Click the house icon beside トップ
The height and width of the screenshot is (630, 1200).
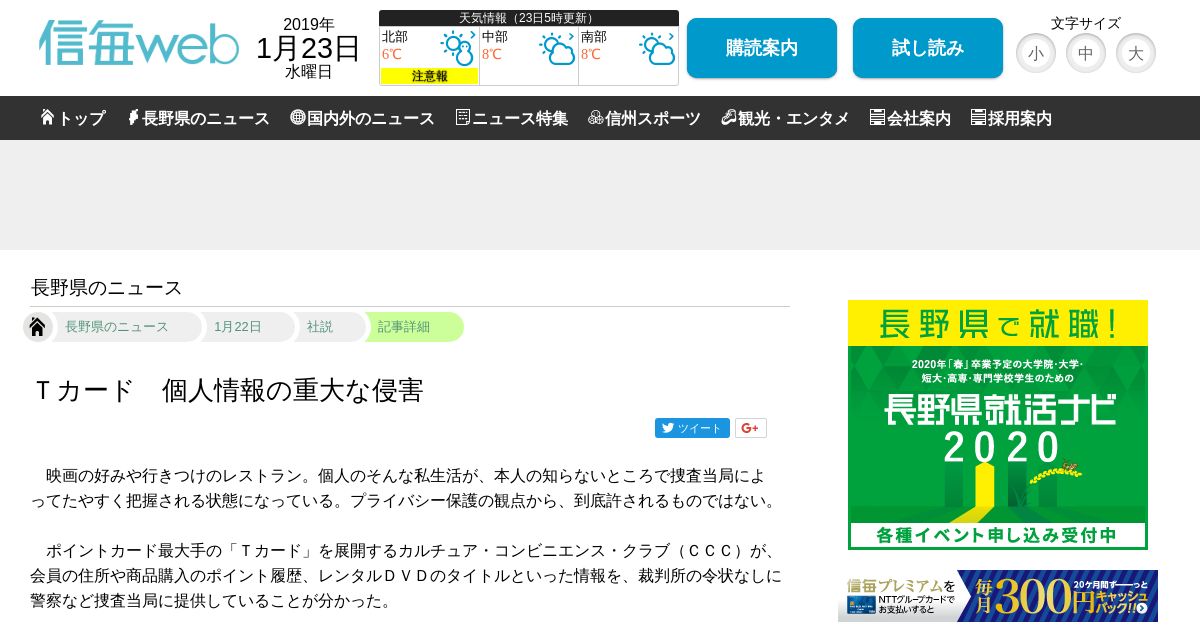tap(47, 117)
